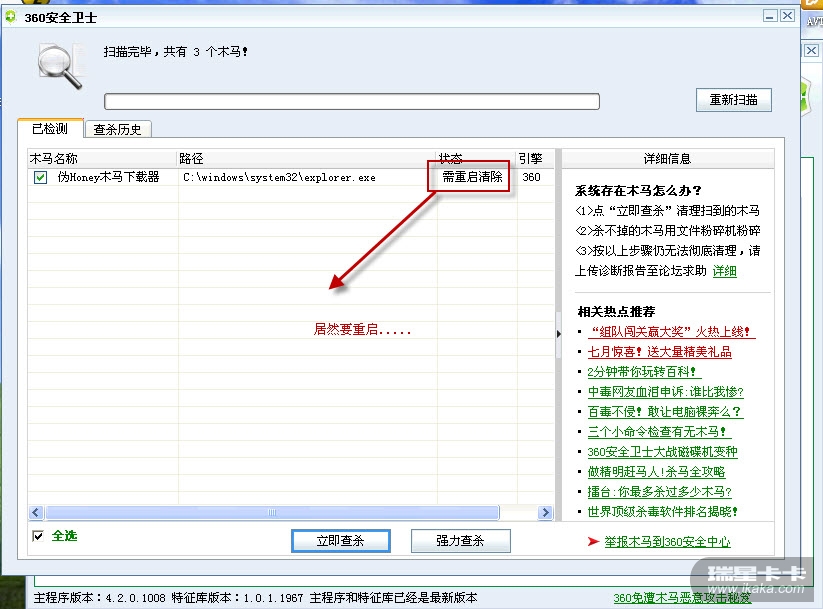Open 做精明赶马人!杀马全攻略 link
The width and height of the screenshot is (823, 609).
pyautogui.click(x=656, y=471)
